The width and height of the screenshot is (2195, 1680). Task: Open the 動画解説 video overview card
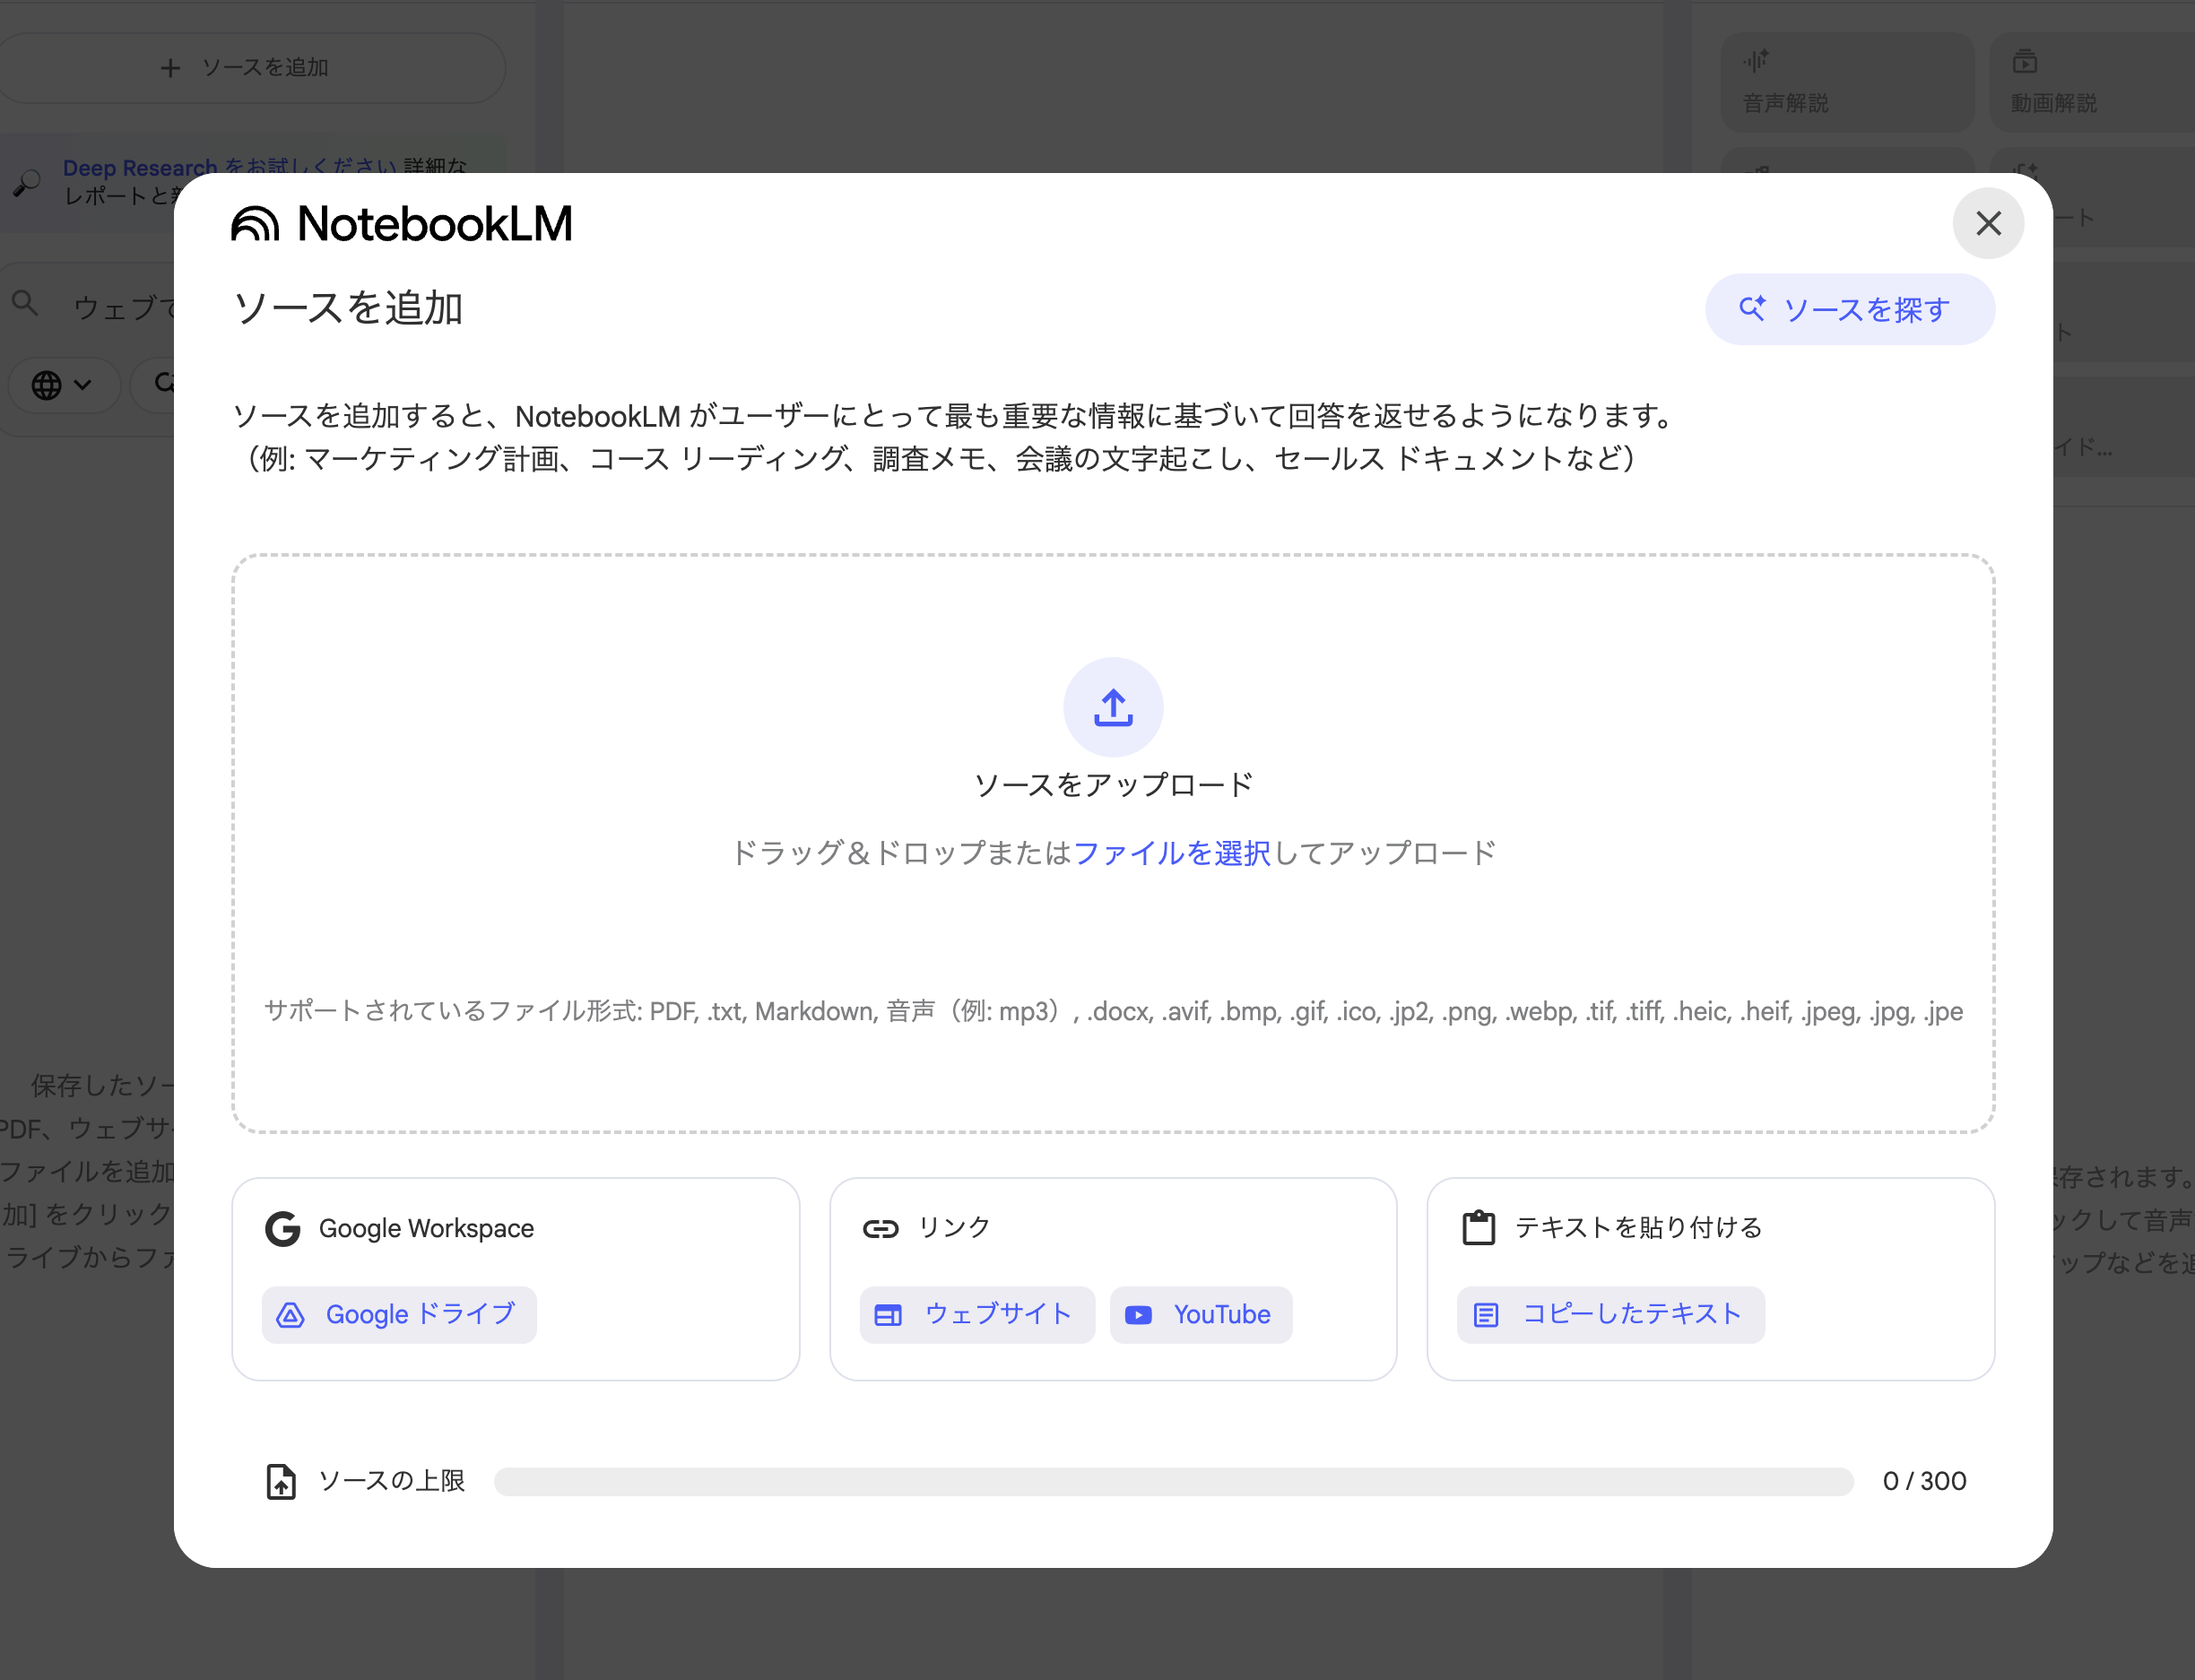pyautogui.click(x=2090, y=82)
